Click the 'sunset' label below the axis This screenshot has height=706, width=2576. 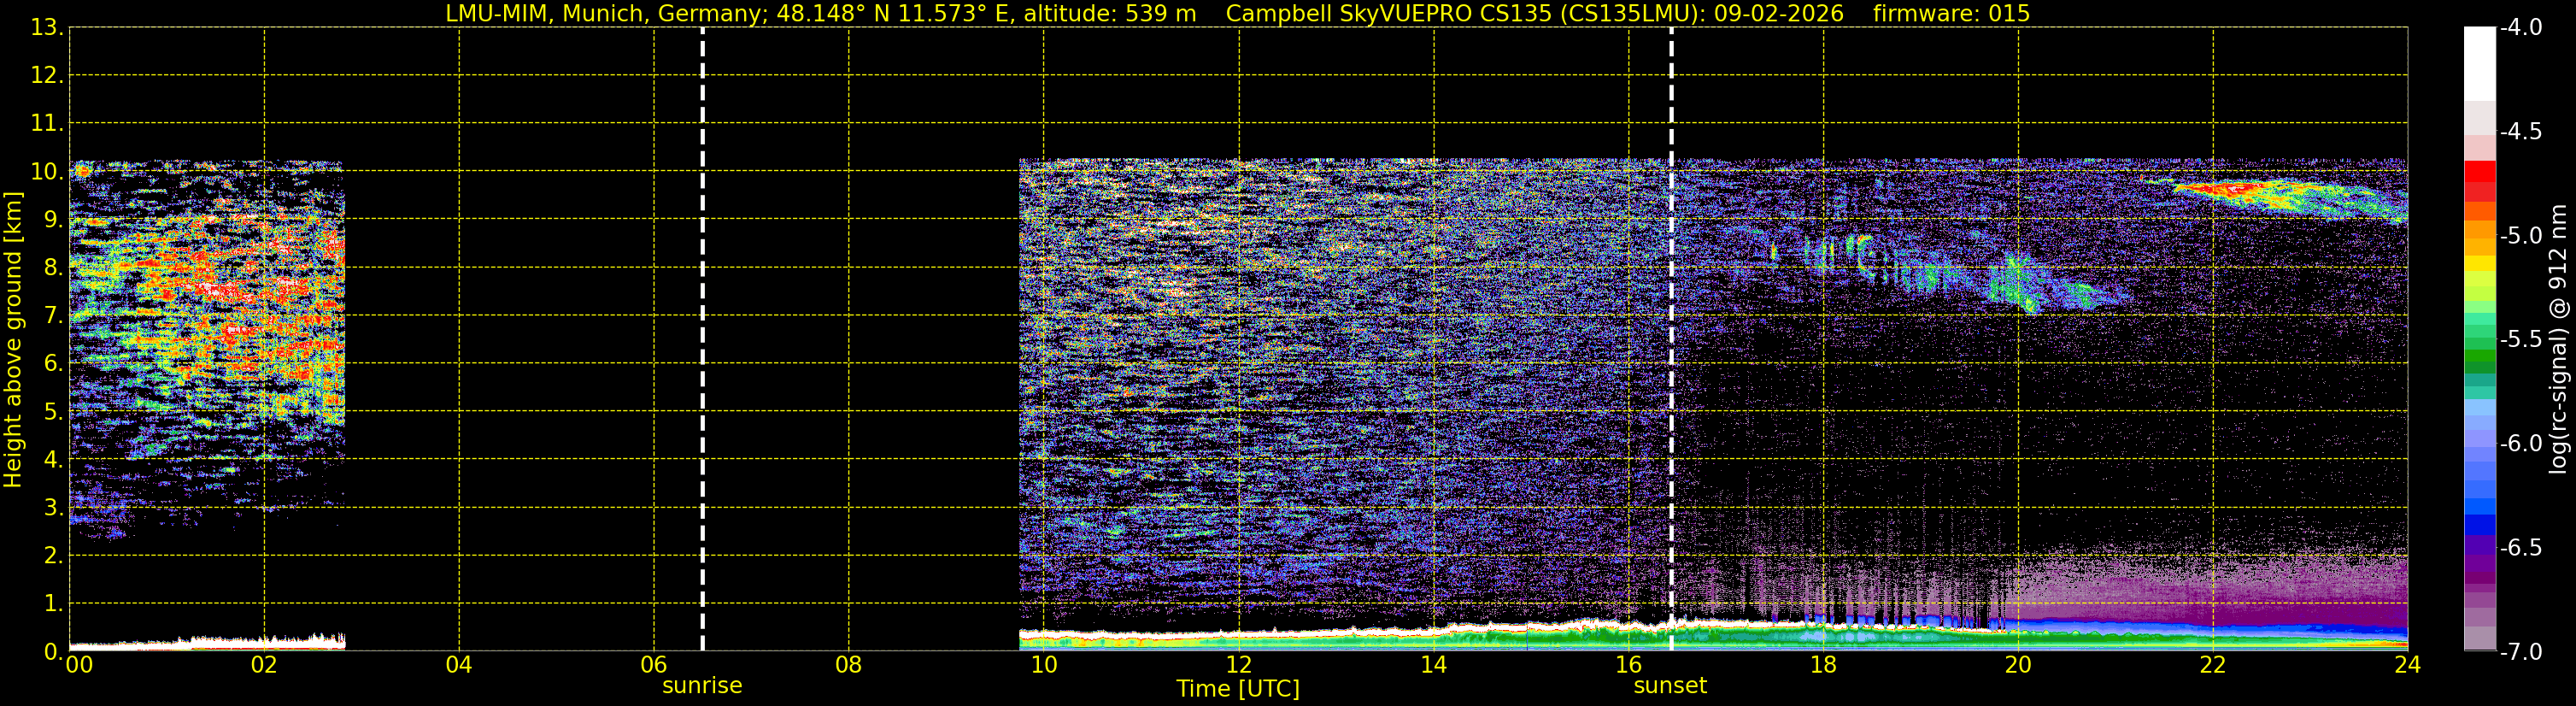[x=1670, y=686]
